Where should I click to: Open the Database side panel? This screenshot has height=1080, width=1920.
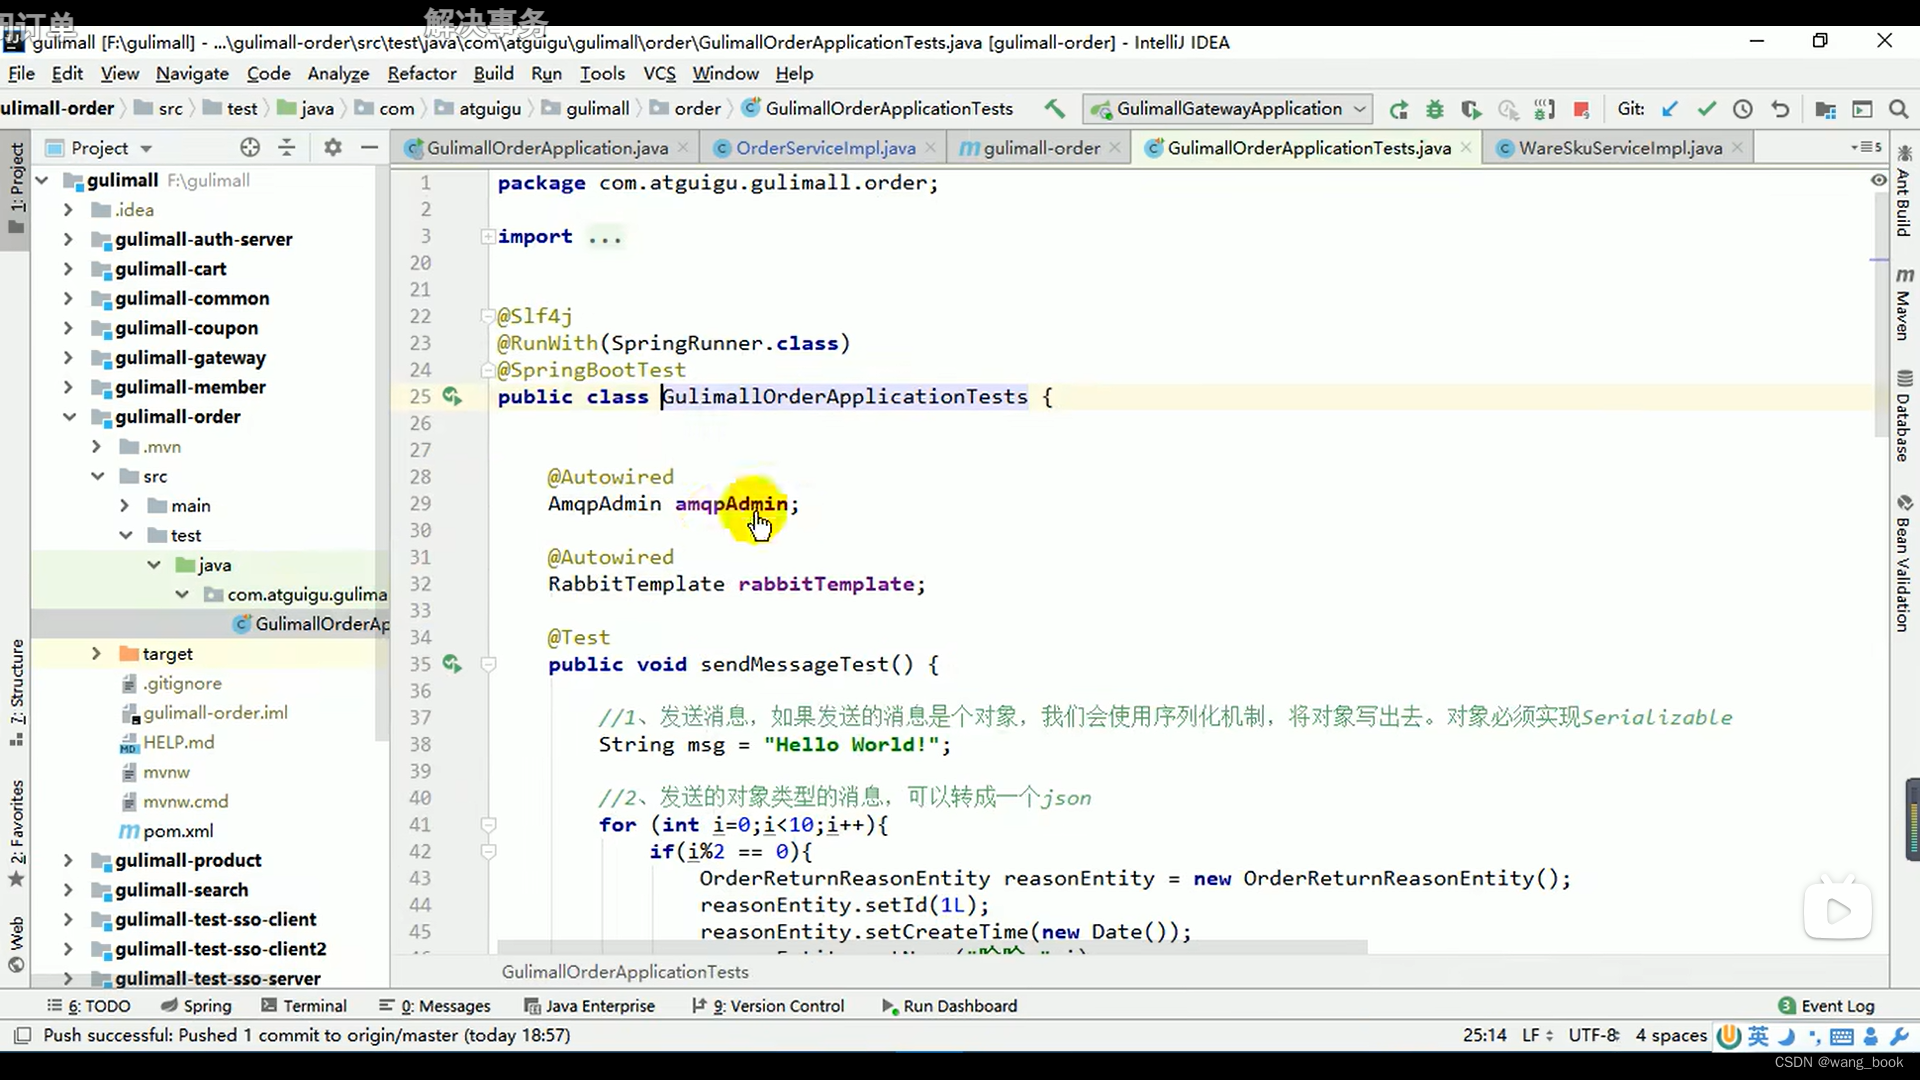tap(1904, 416)
